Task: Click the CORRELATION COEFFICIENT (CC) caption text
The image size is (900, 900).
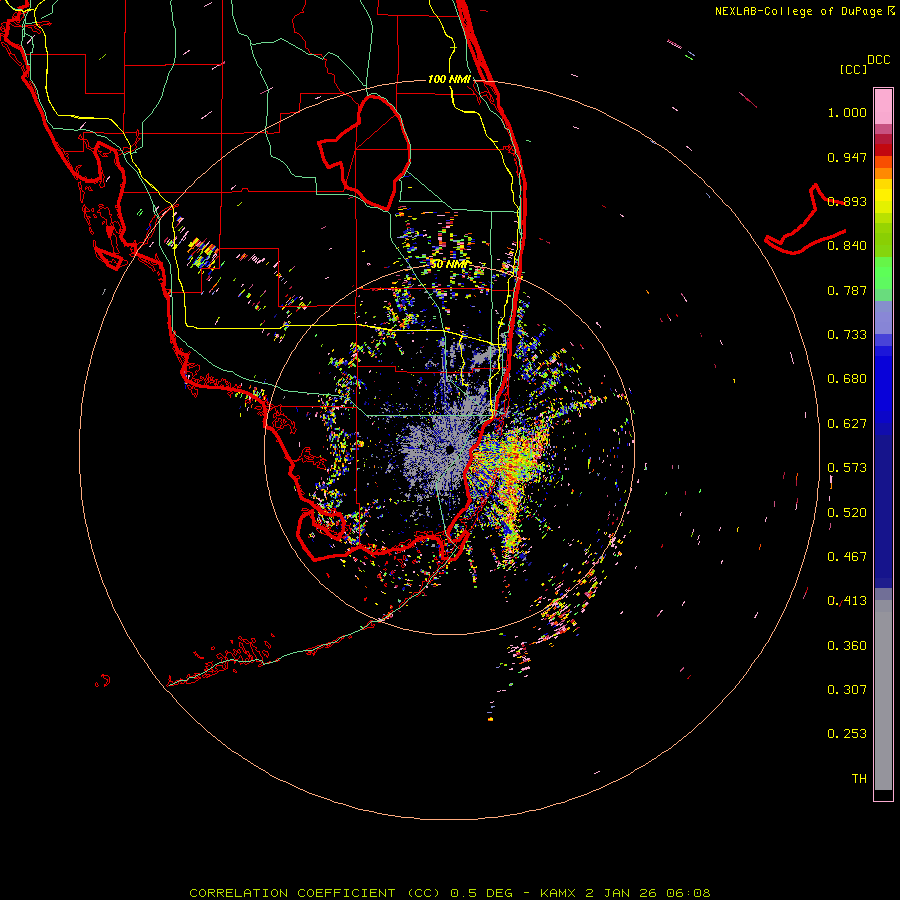Action: 315,893
